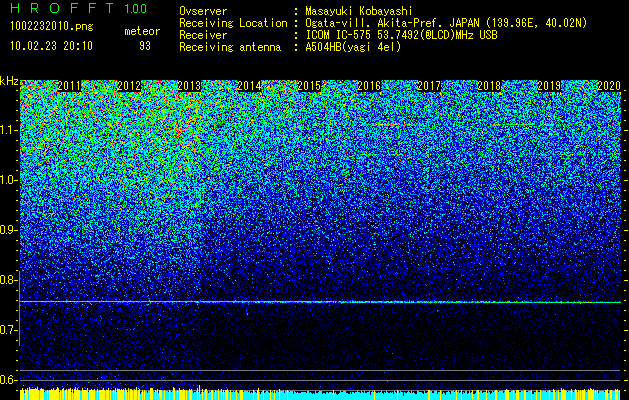Screen dimensions: 629x400
Task: Click the upper gray horizontal line above 0.6 kHz
Action: pos(320,370)
